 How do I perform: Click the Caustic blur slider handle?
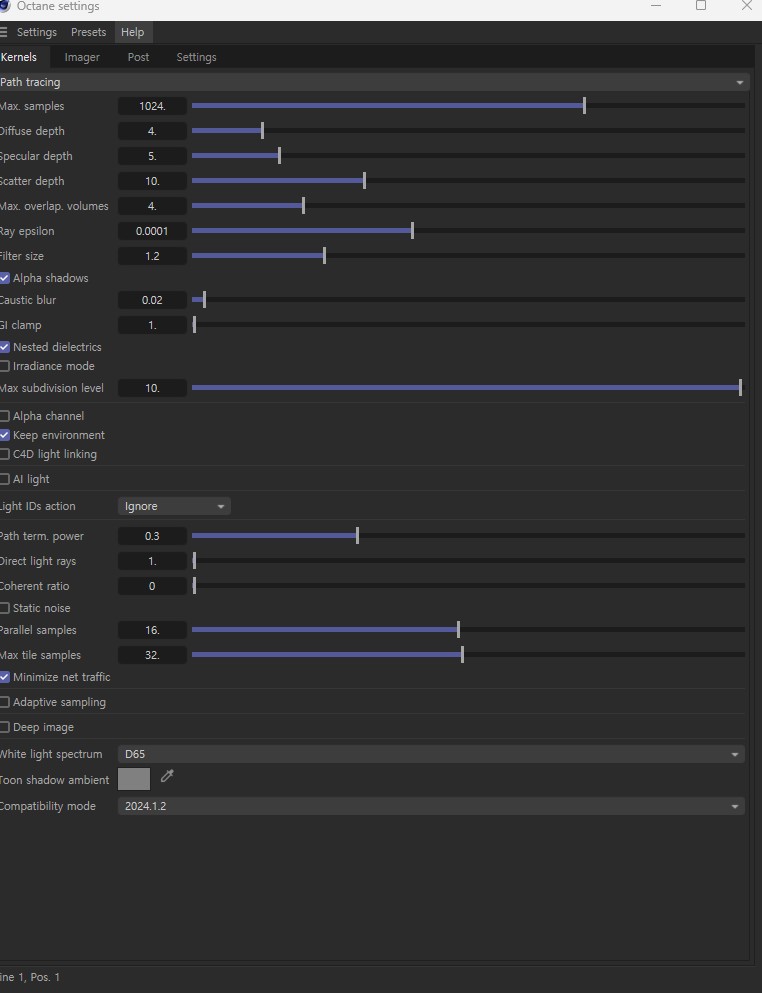tap(204, 300)
